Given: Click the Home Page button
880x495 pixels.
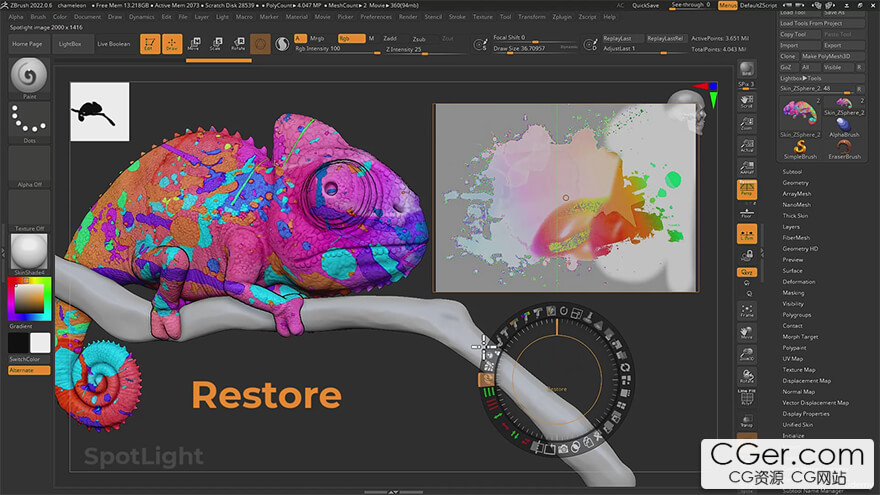Looking at the screenshot, I should pyautogui.click(x=27, y=44).
